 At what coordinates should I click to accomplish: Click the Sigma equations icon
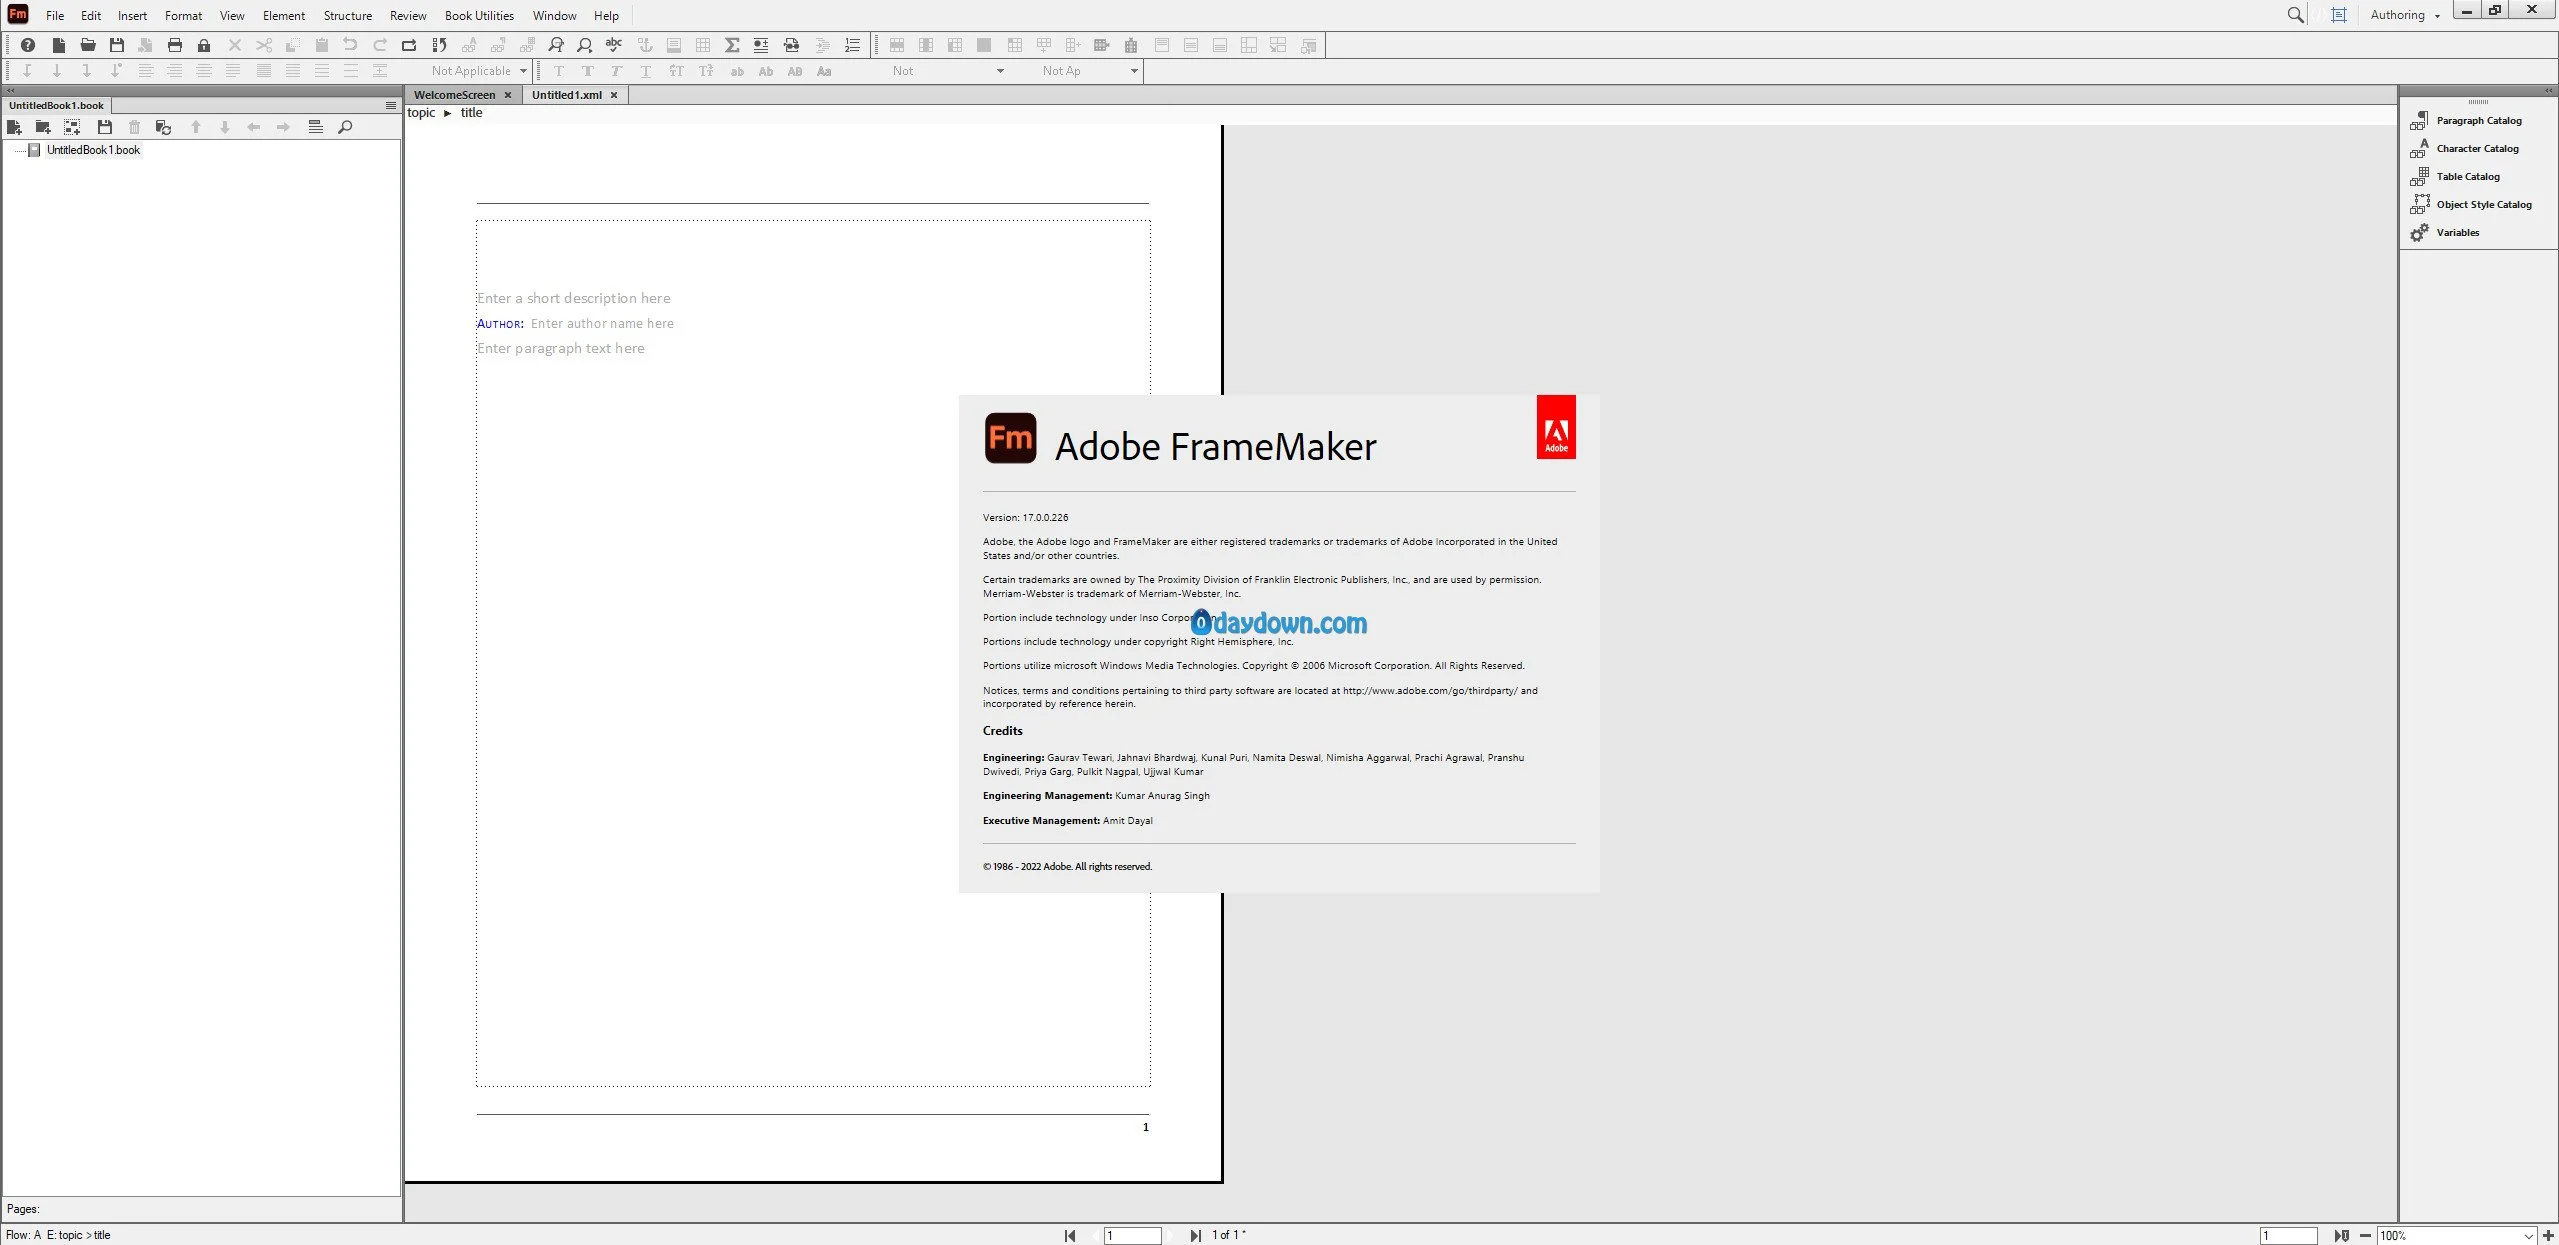pos(732,45)
